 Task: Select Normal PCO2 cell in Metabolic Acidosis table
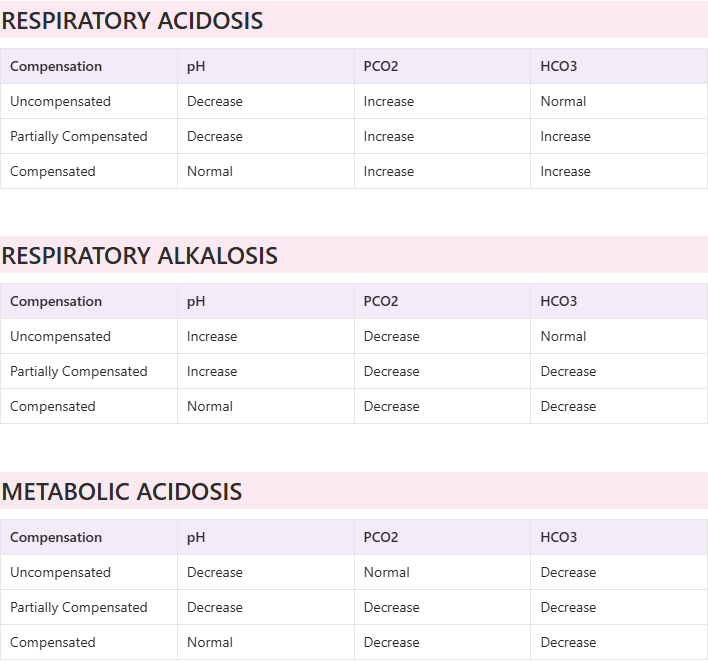pos(387,573)
